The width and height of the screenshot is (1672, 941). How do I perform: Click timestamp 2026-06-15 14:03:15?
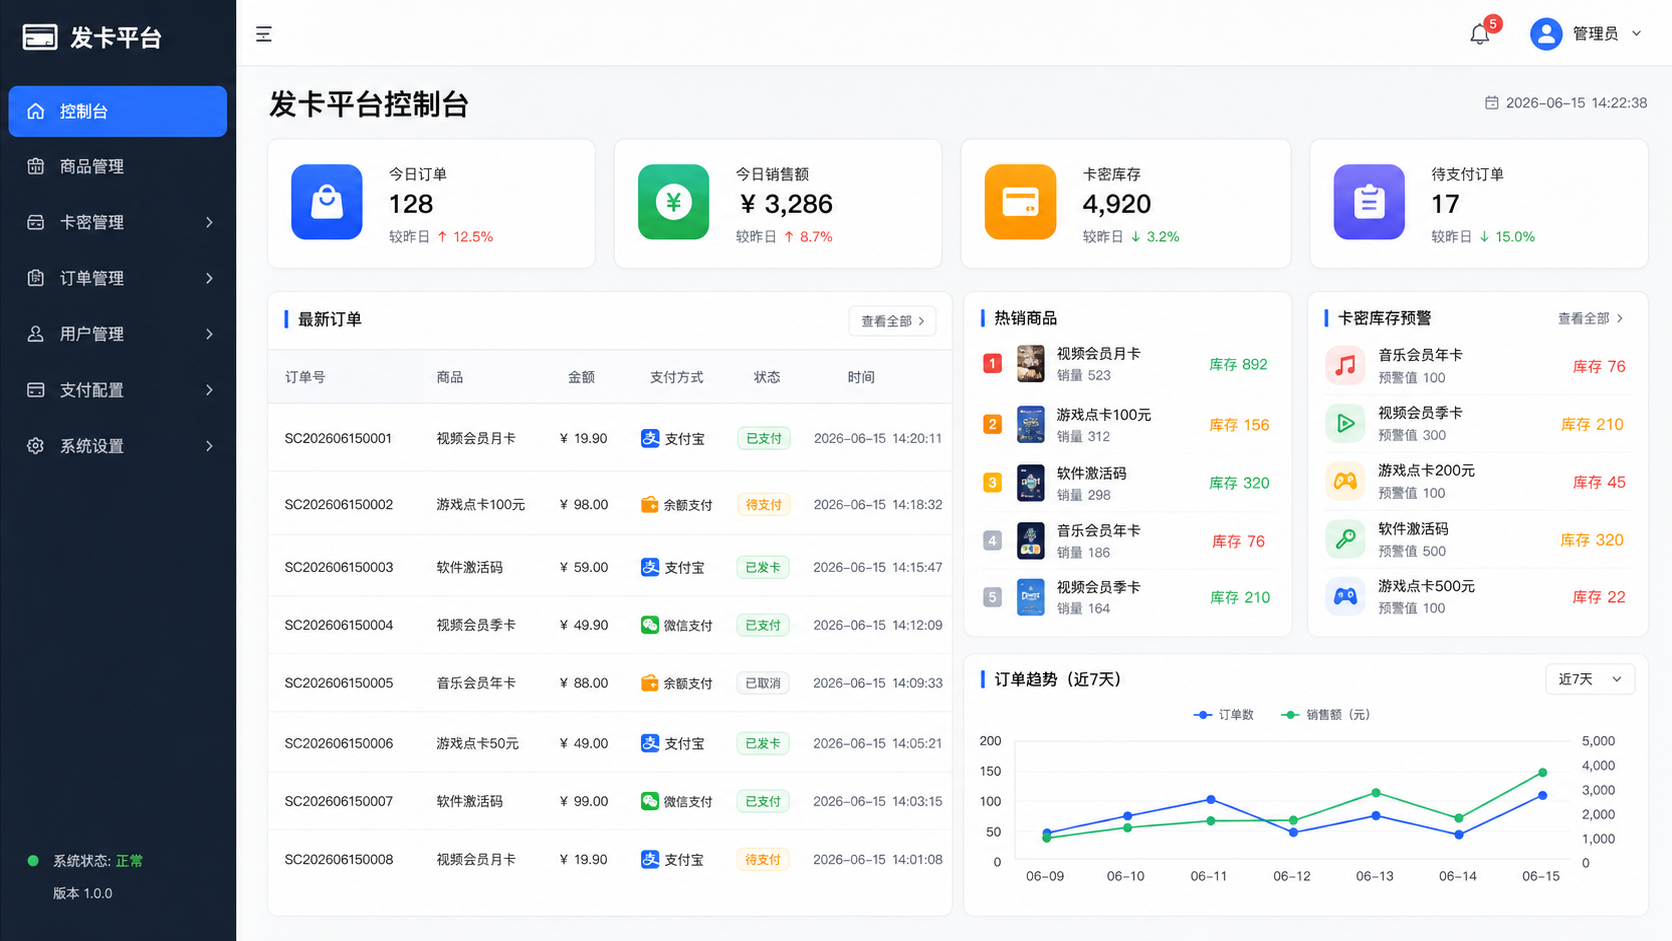(878, 801)
